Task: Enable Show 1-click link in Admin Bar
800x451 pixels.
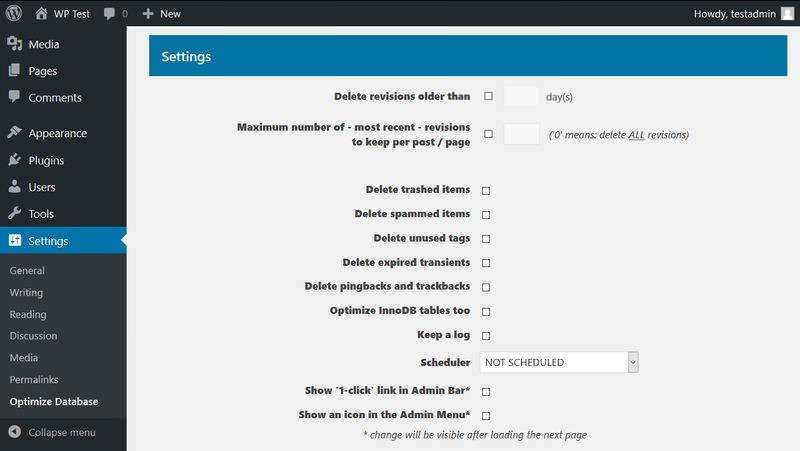Action: click(486, 391)
